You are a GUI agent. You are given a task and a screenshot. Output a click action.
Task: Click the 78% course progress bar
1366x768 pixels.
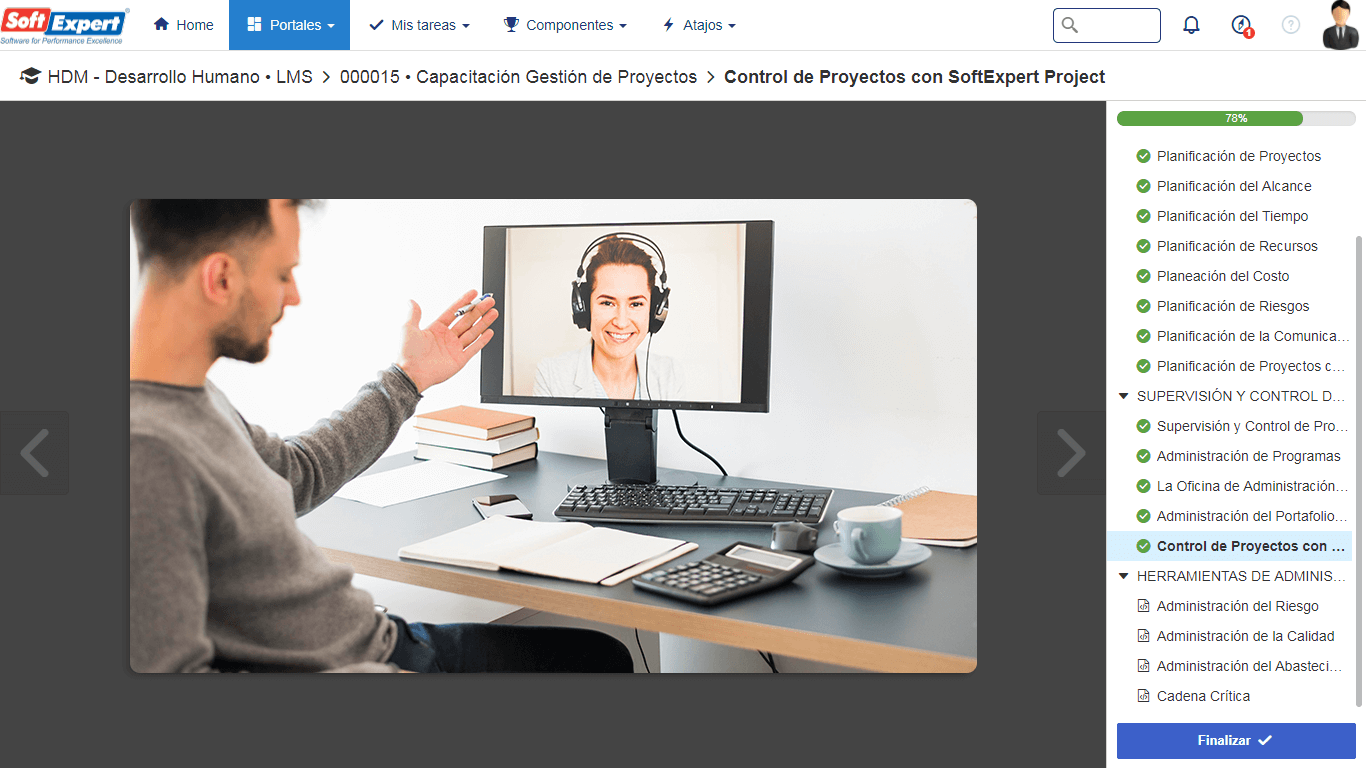pyautogui.click(x=1236, y=118)
